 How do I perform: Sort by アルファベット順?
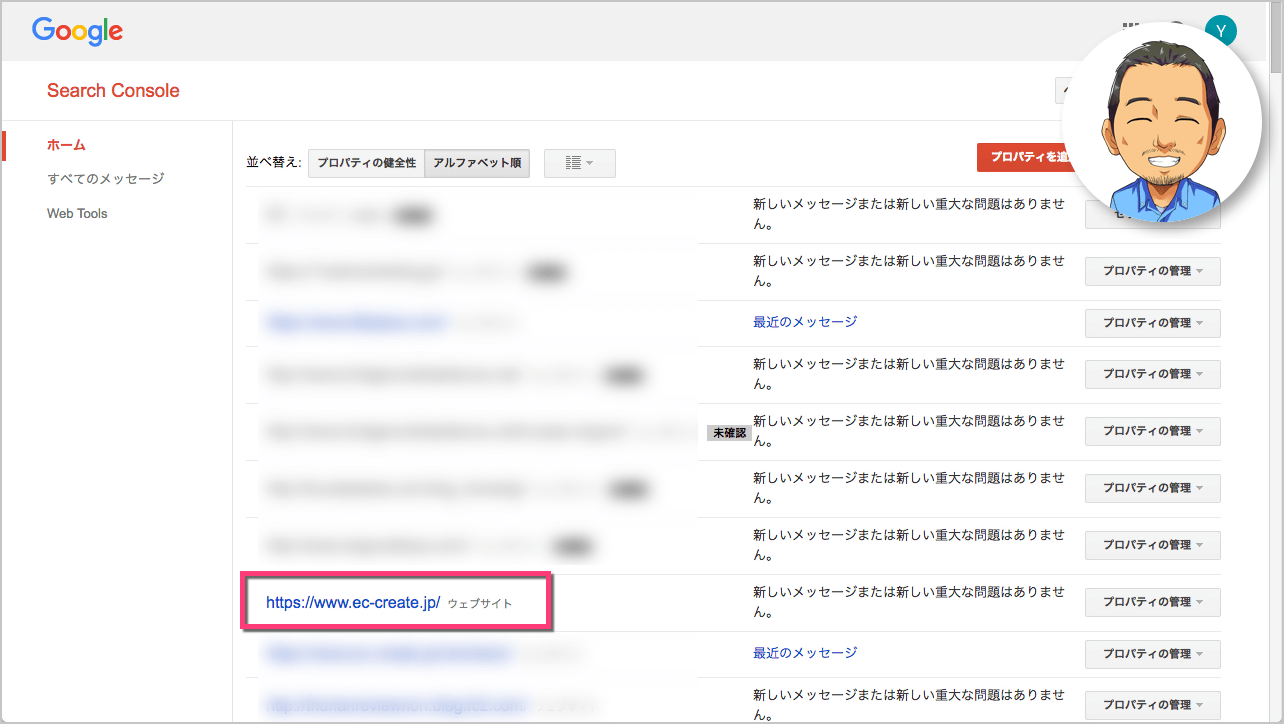tap(477, 163)
